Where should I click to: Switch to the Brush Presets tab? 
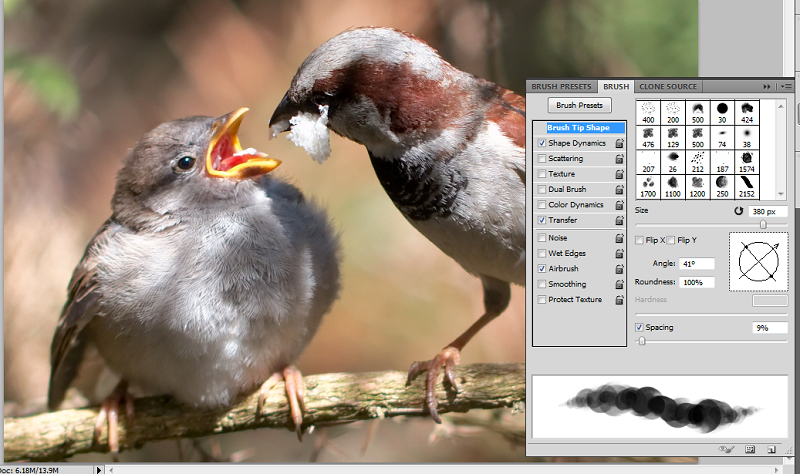click(x=561, y=87)
